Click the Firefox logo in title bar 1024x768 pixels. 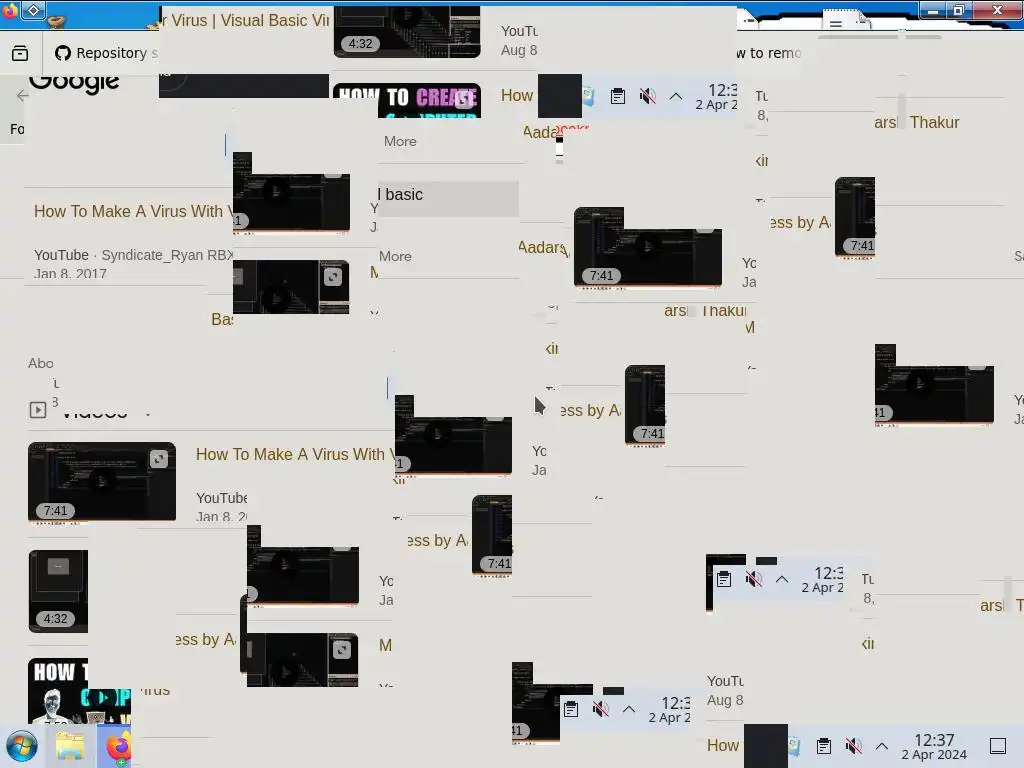tap(9, 10)
